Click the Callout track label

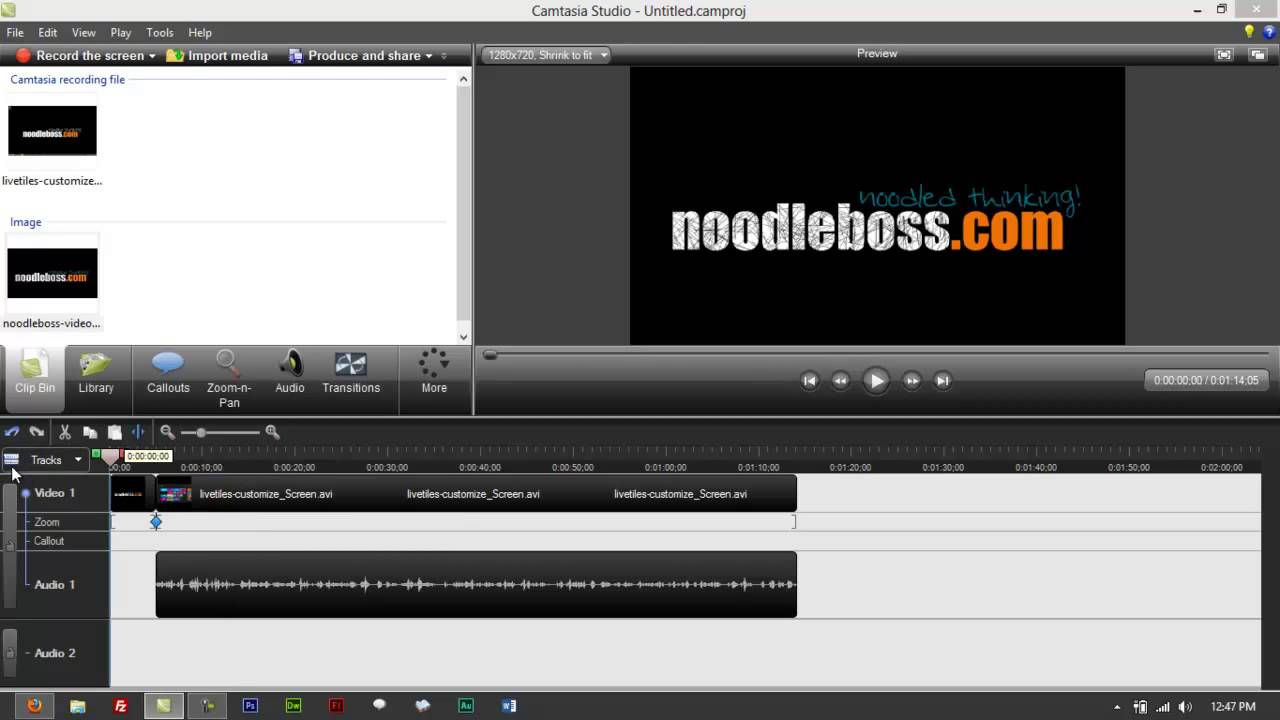[49, 541]
